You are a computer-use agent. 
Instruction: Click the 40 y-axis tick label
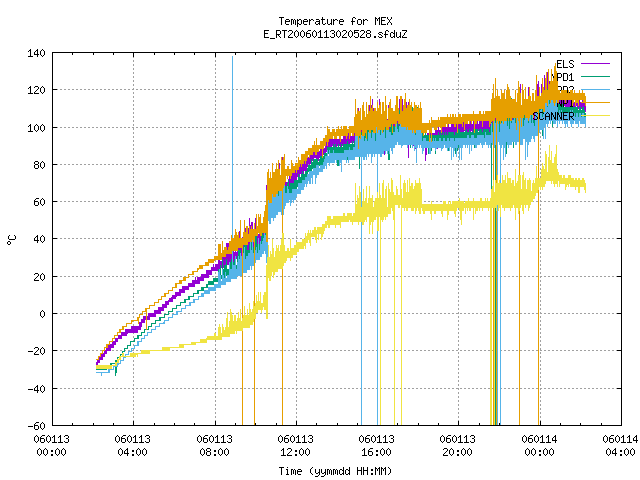tap(39, 239)
